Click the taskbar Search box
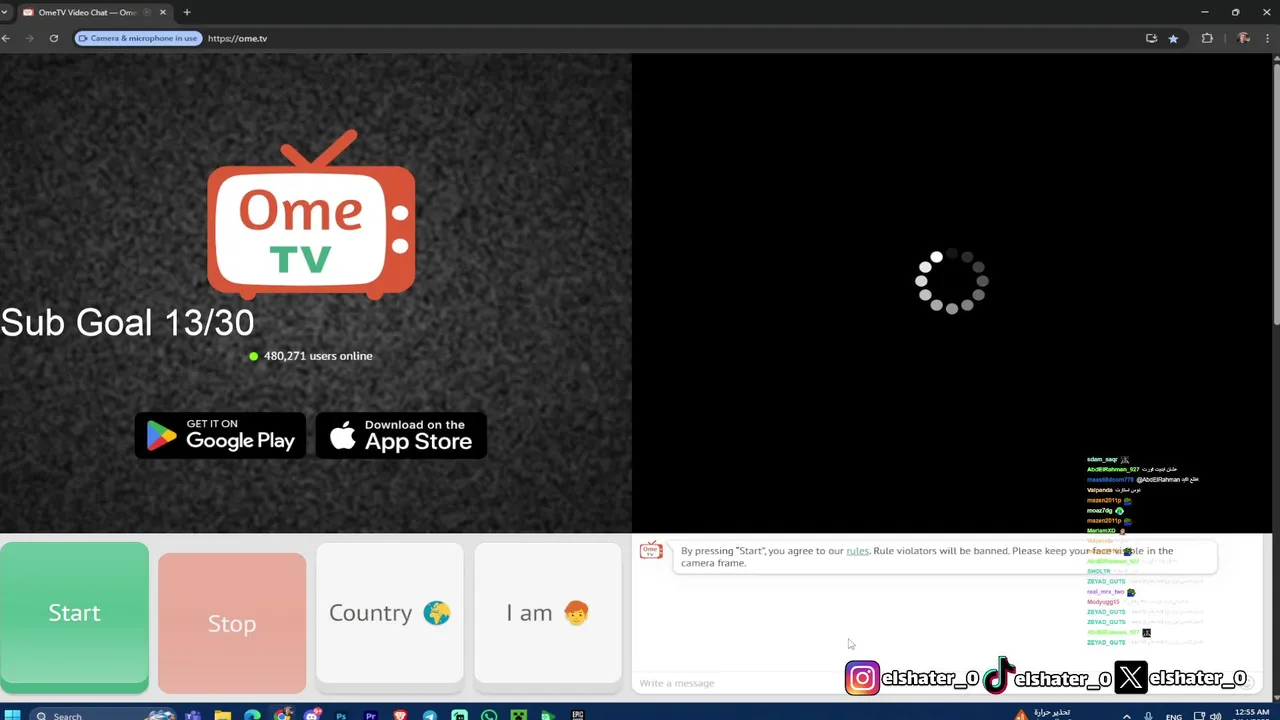 click(105, 715)
